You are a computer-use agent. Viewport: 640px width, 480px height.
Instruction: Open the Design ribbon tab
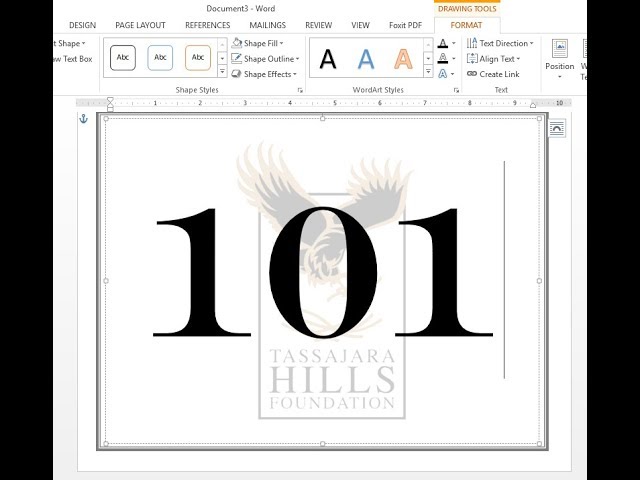click(82, 25)
